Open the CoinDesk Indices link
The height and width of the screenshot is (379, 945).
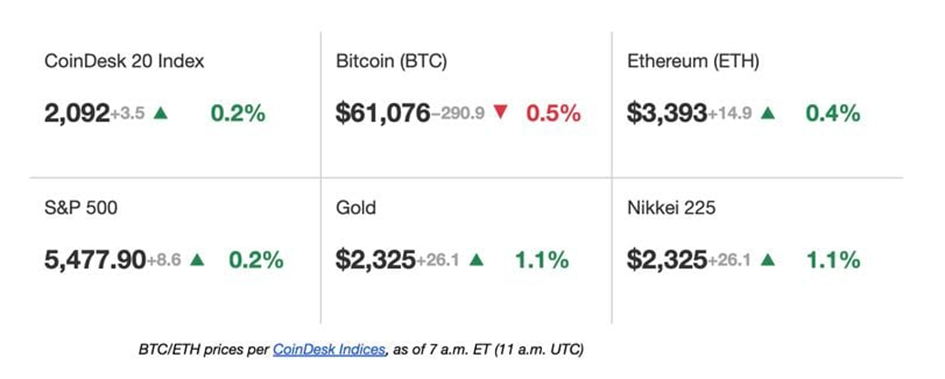click(329, 349)
